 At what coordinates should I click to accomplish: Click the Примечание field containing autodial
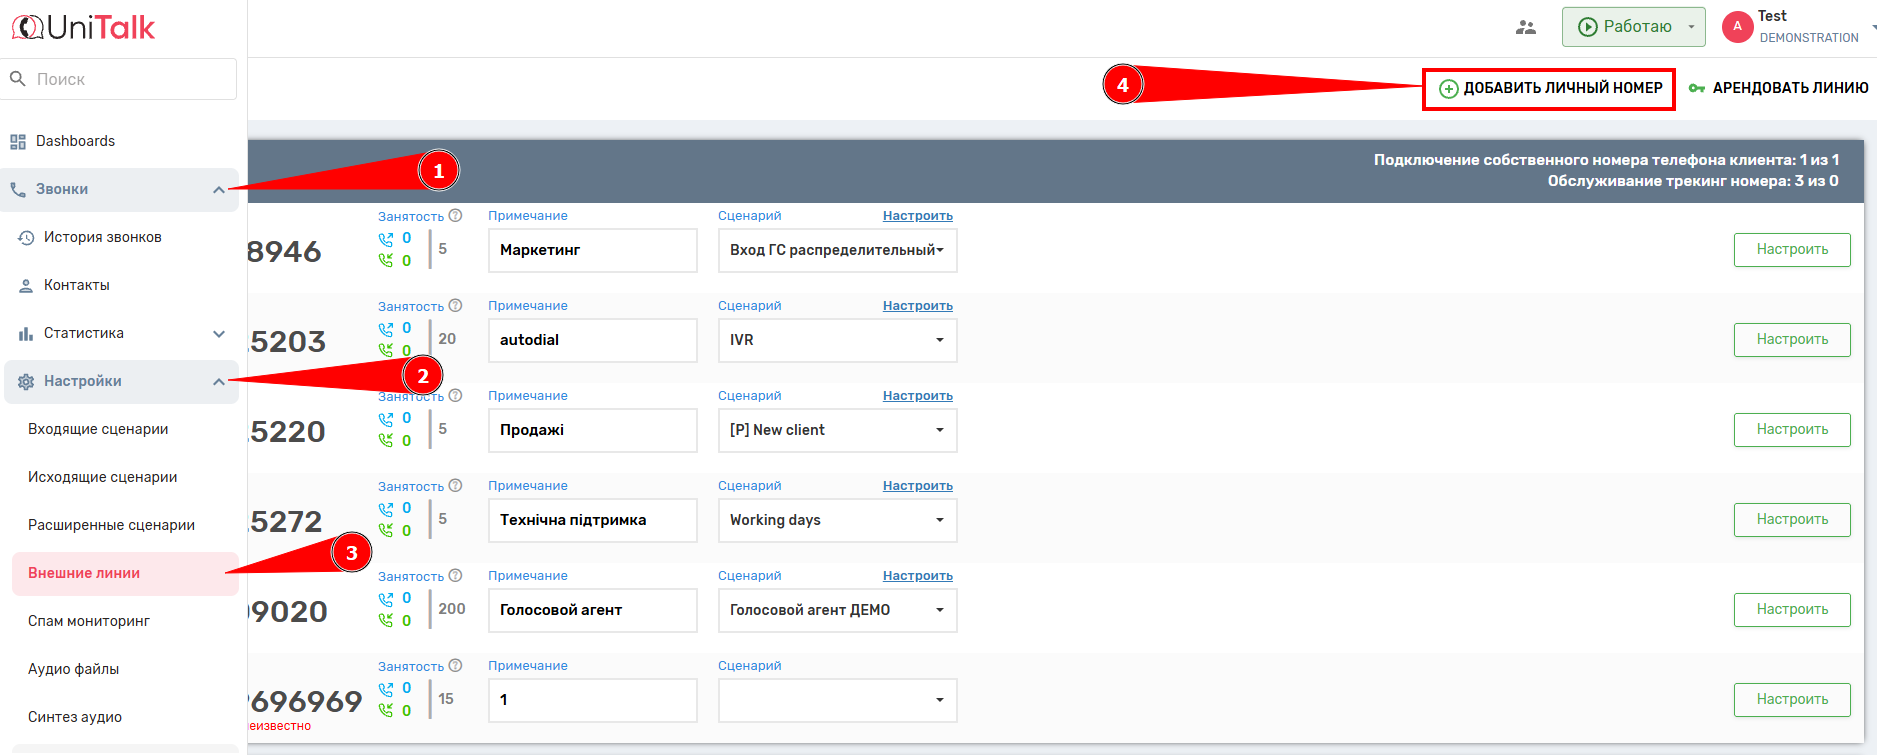(592, 340)
